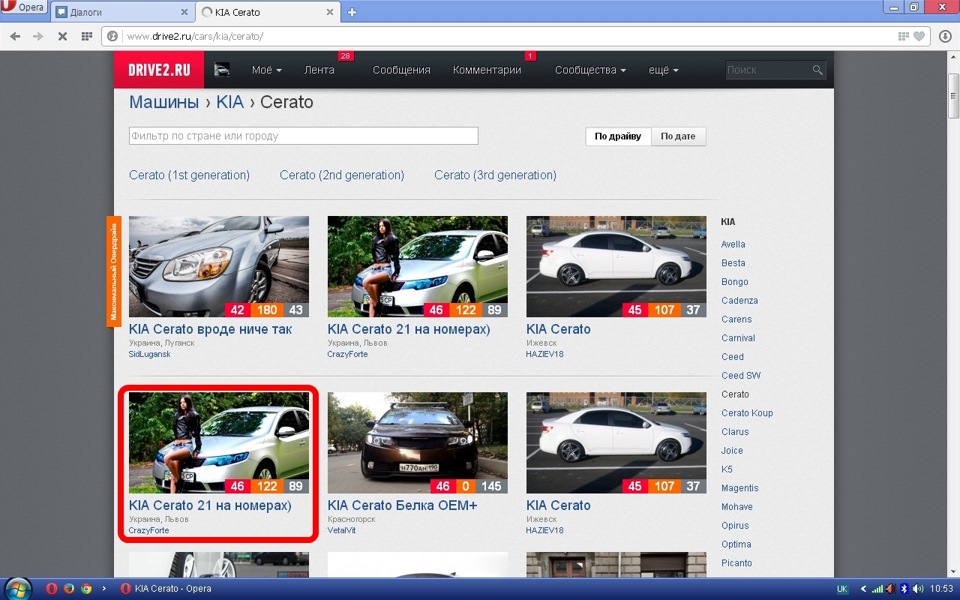Launch Opera from taskbar quick launch
The width and height of the screenshot is (960, 600).
51,588
